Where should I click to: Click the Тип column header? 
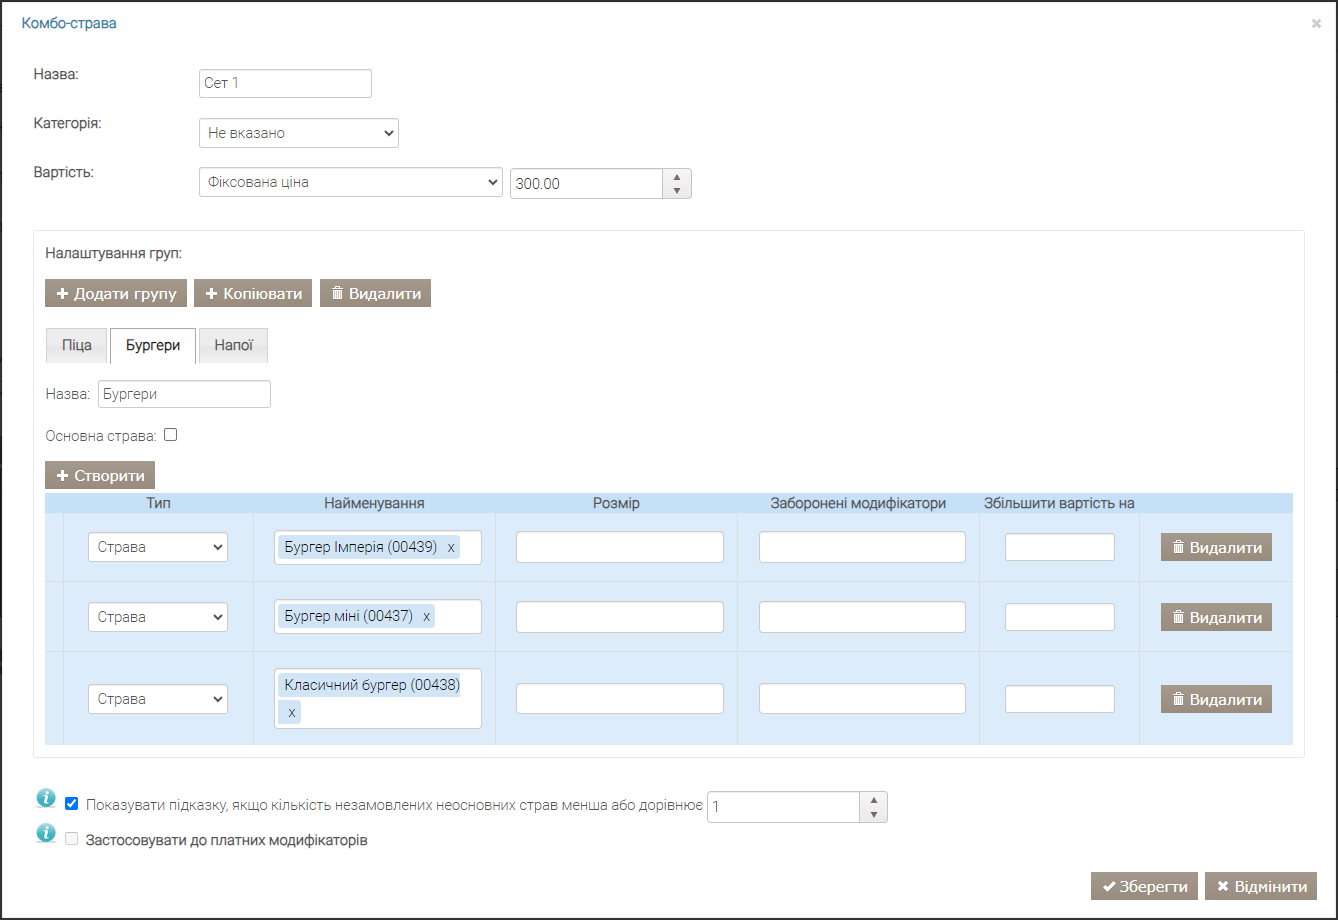(x=158, y=503)
